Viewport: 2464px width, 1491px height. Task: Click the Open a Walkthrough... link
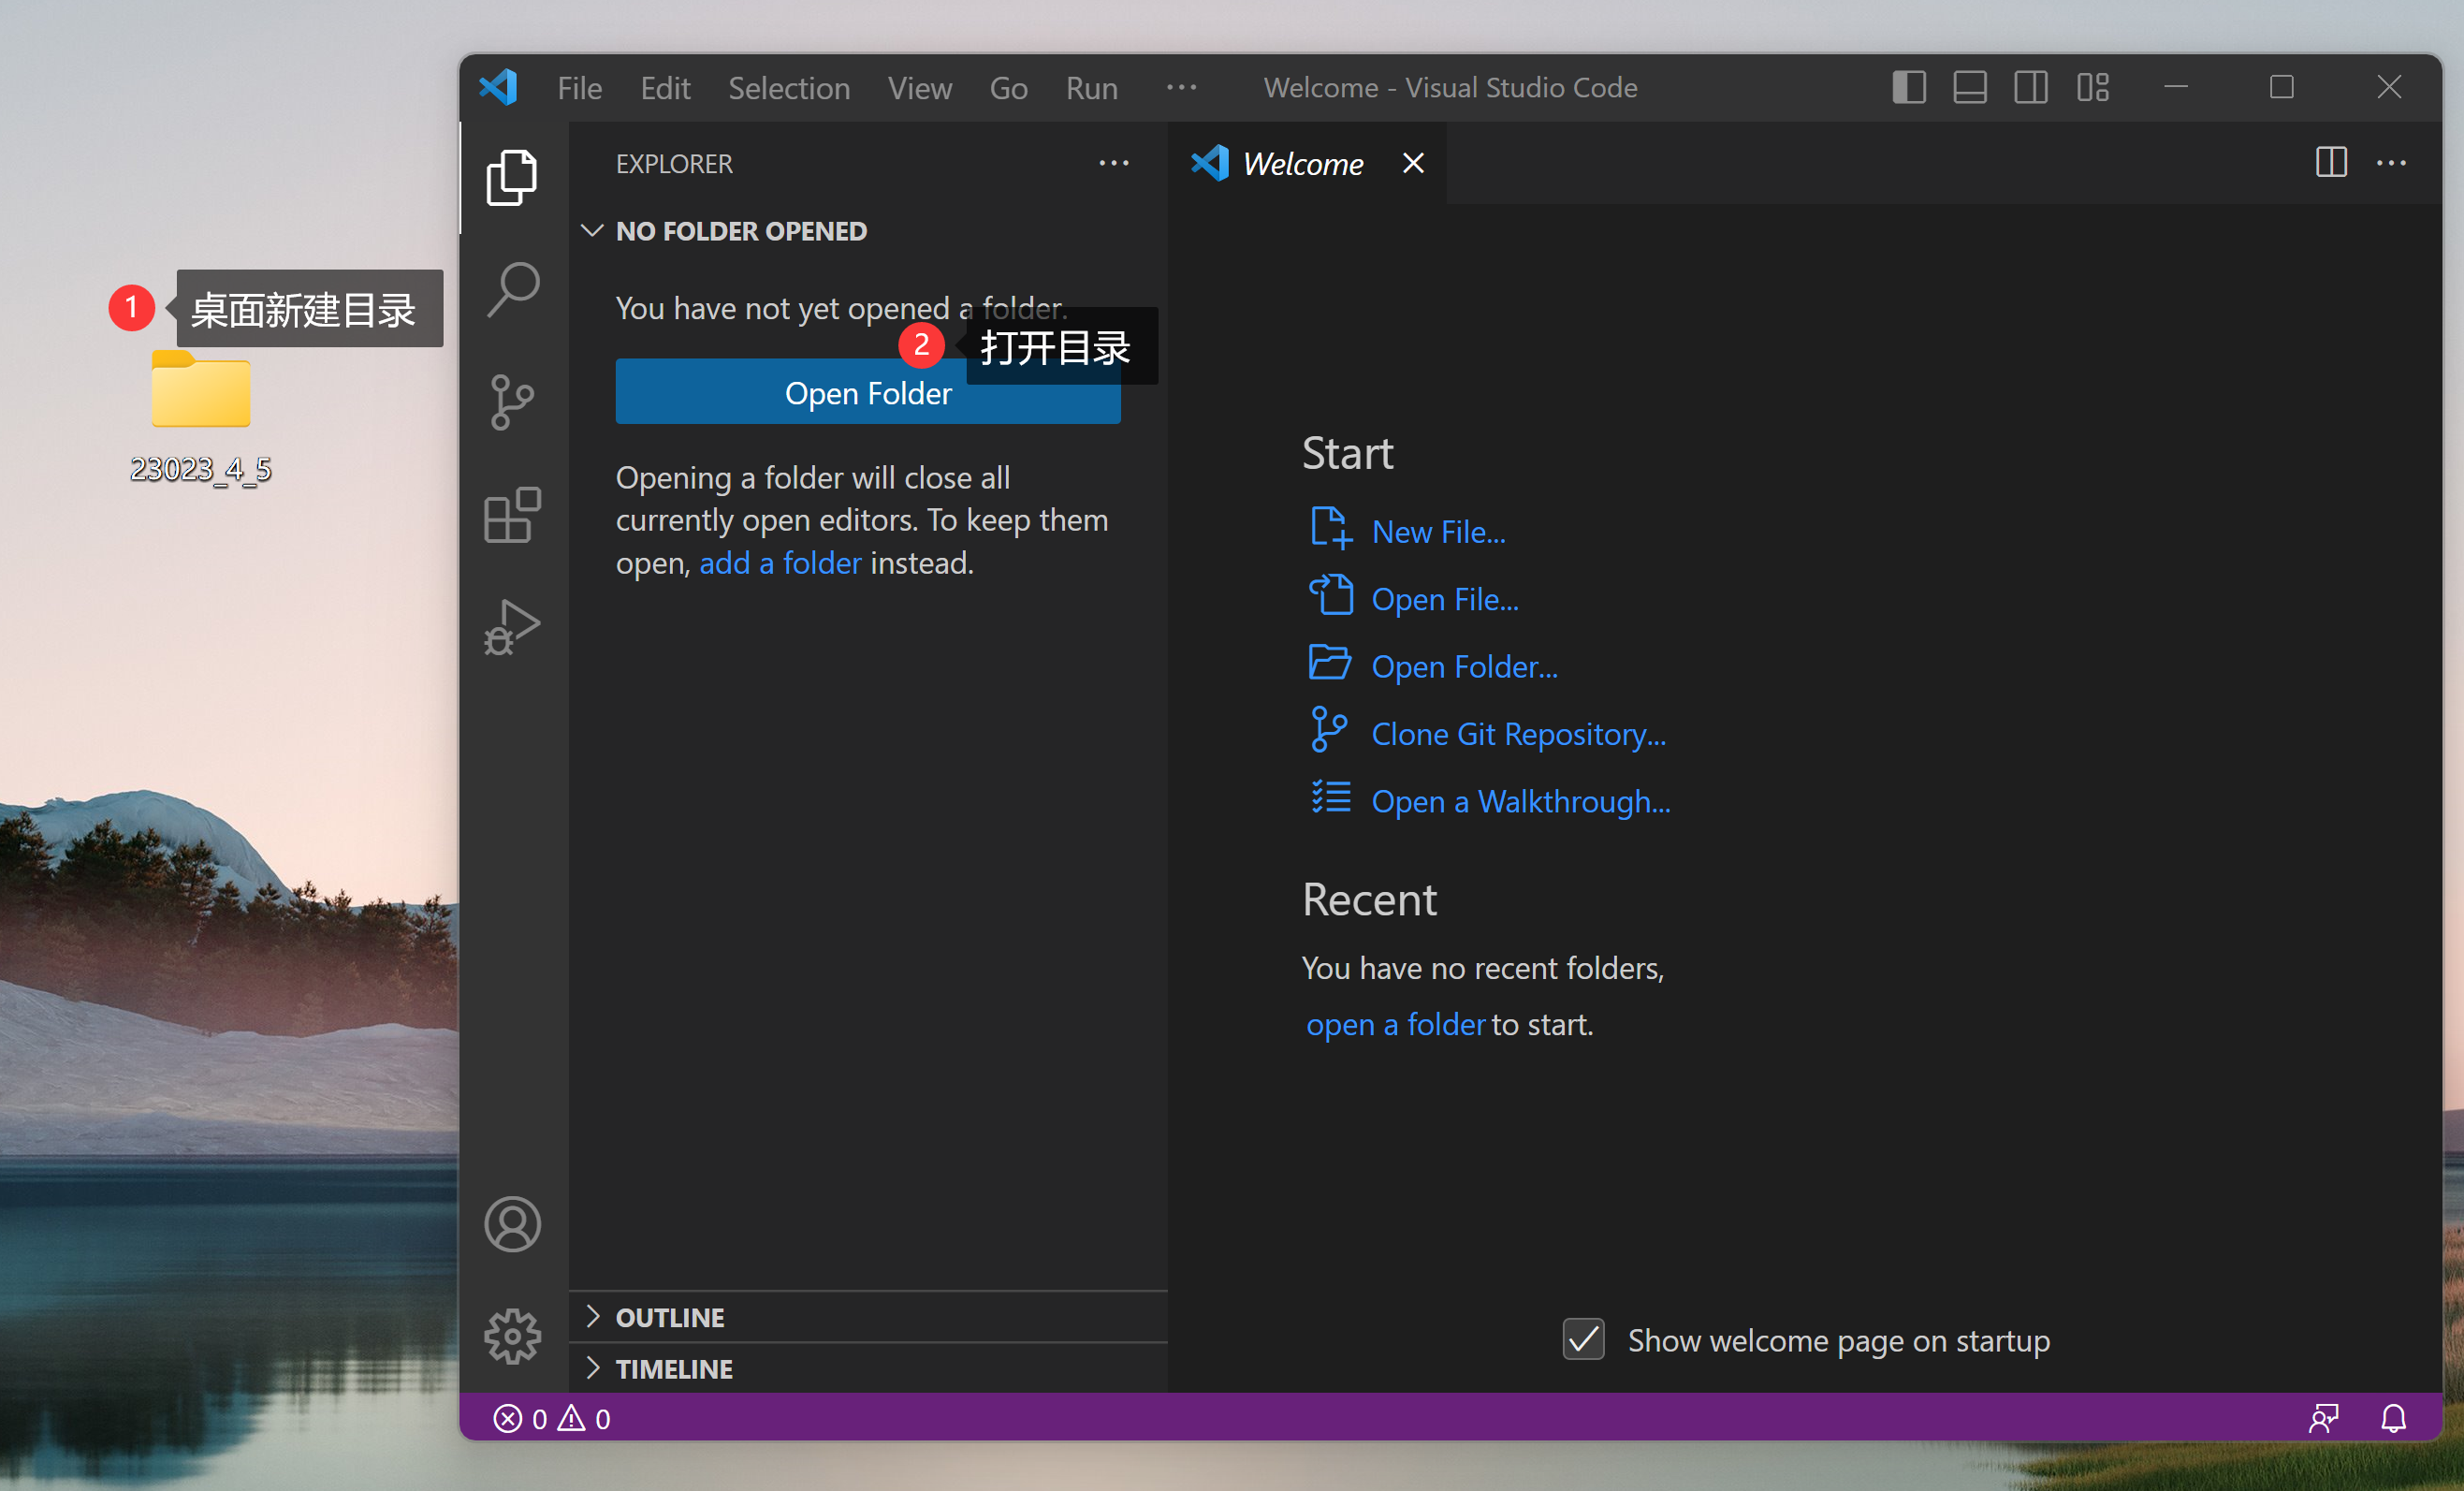[1520, 801]
